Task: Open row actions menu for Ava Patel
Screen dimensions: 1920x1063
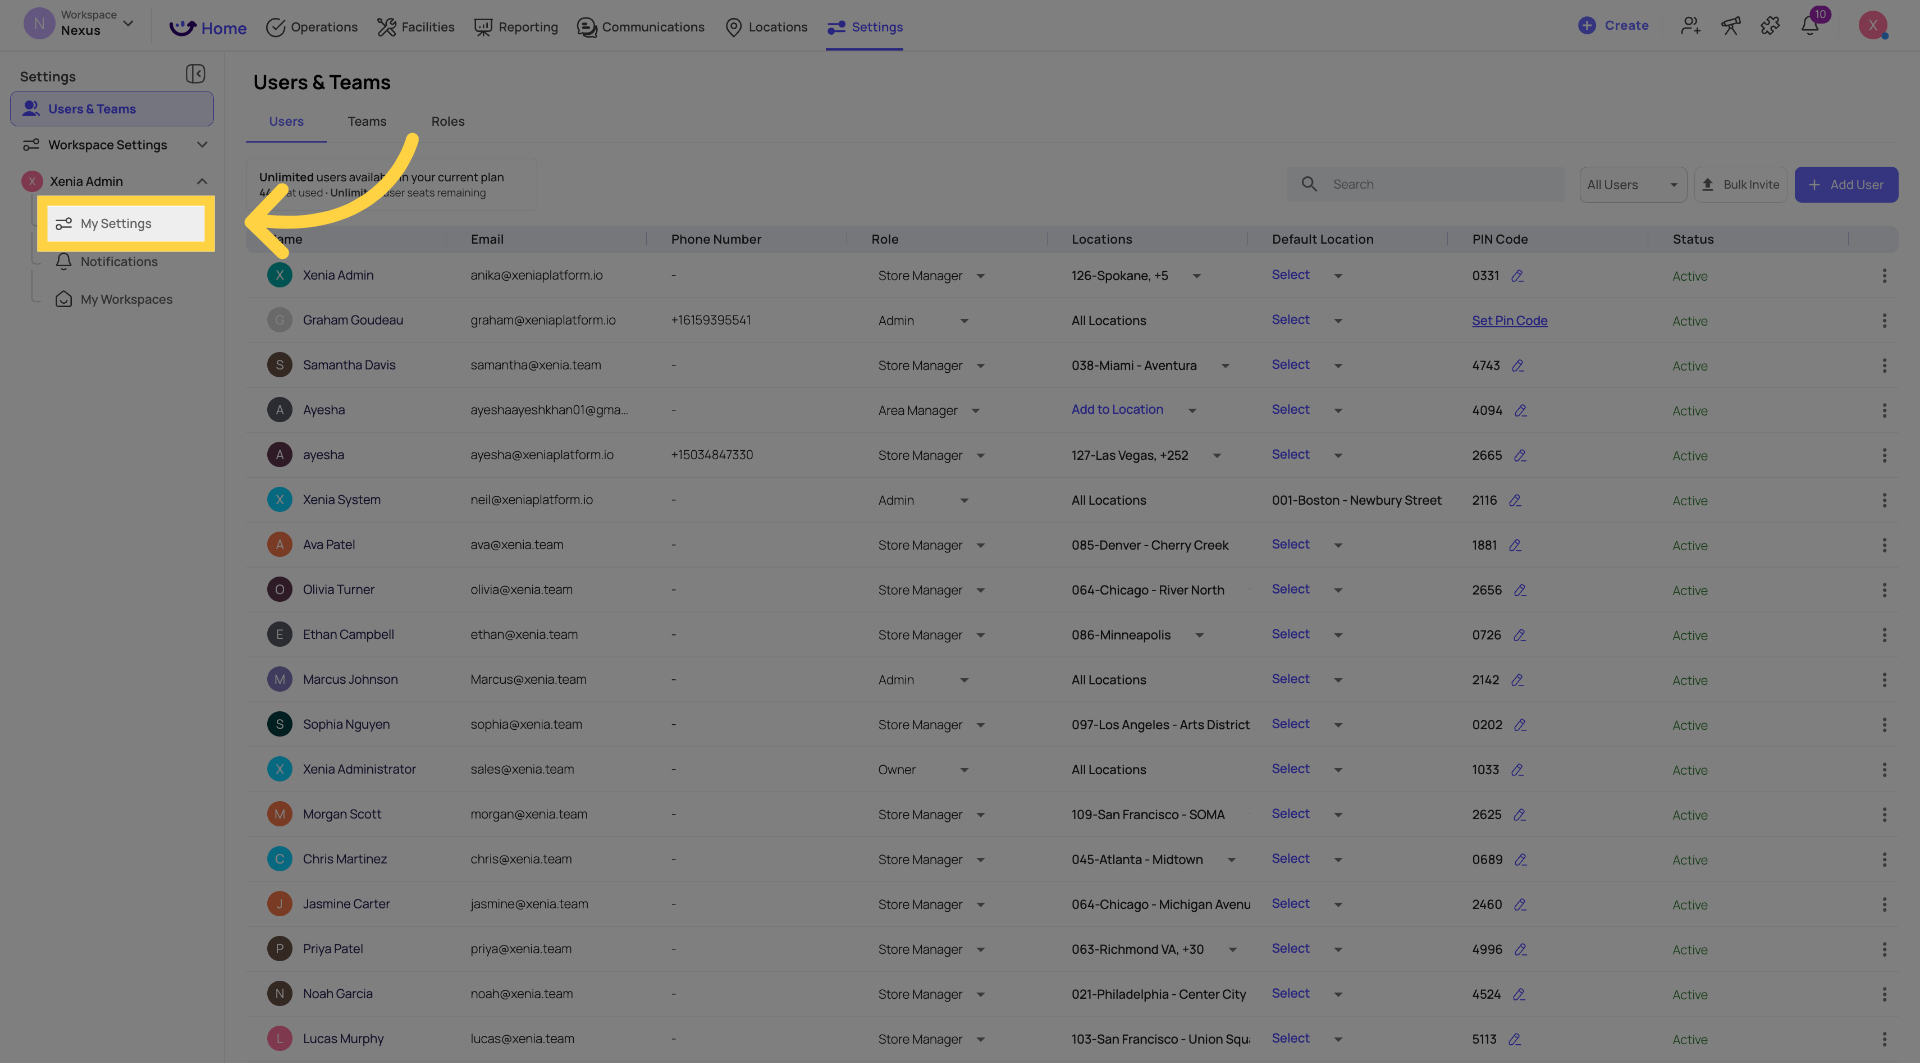Action: pos(1884,545)
